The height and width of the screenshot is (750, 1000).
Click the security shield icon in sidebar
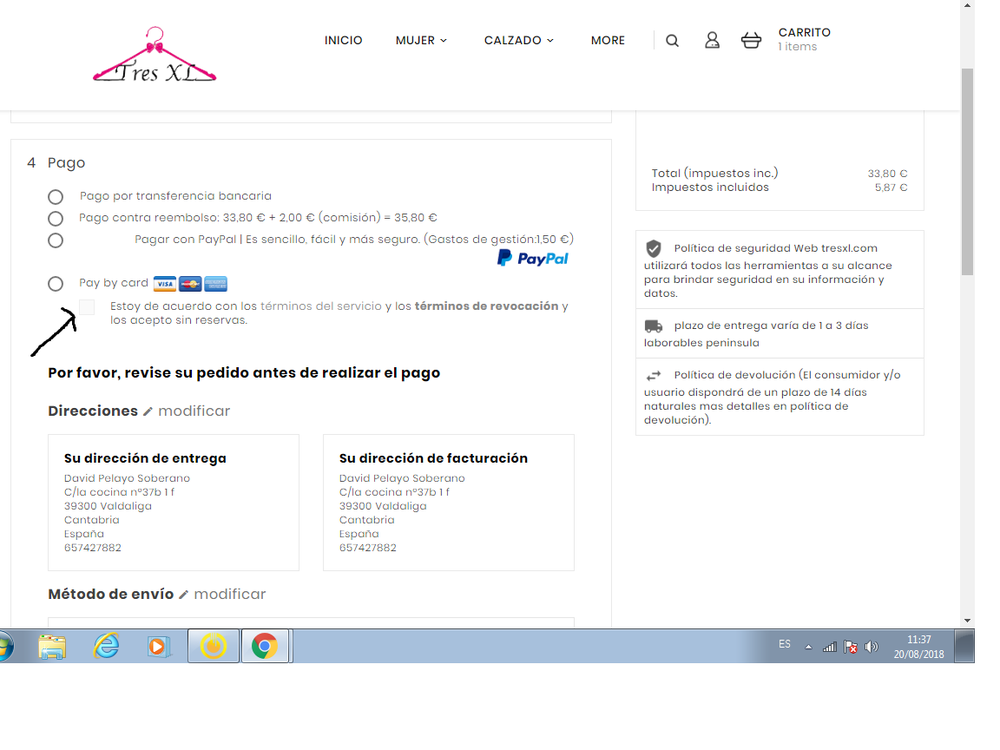[x=654, y=248]
